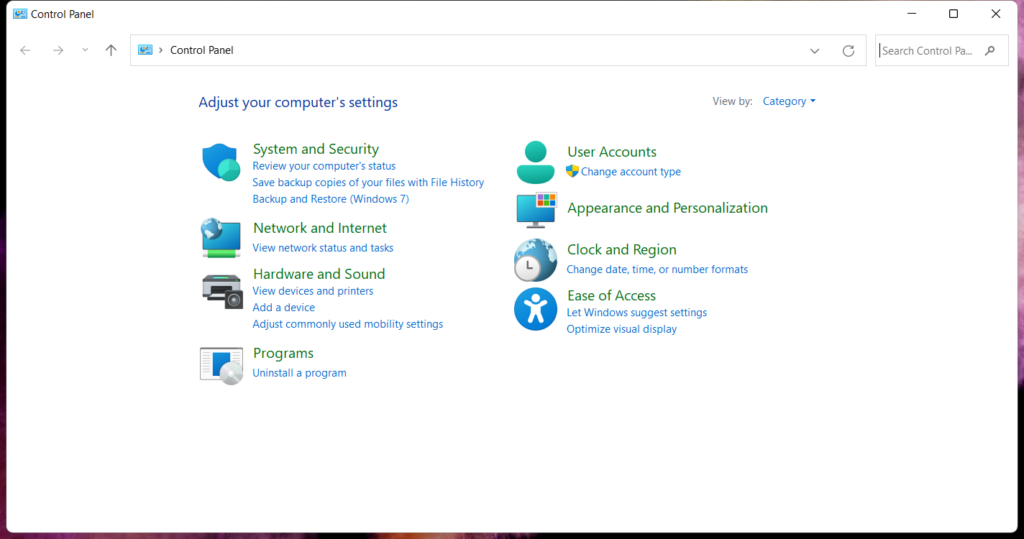Maximize the Control Panel window

[953, 14]
